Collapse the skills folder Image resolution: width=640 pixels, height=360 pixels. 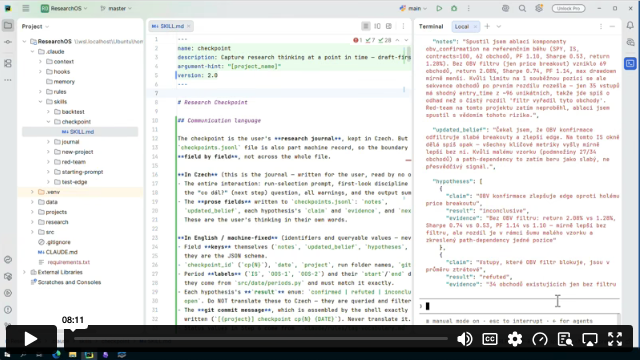(40, 102)
